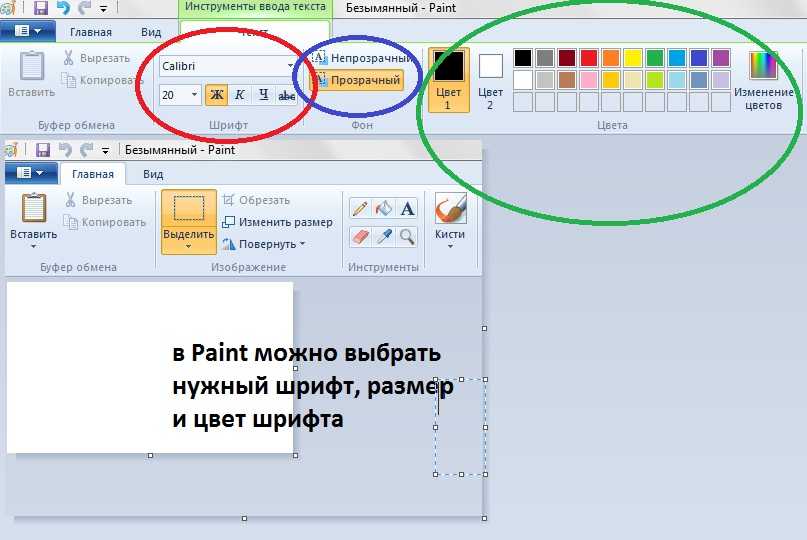Toggle Underline (Ч) font formatting
Image resolution: width=807 pixels, height=540 pixels.
[x=264, y=95]
